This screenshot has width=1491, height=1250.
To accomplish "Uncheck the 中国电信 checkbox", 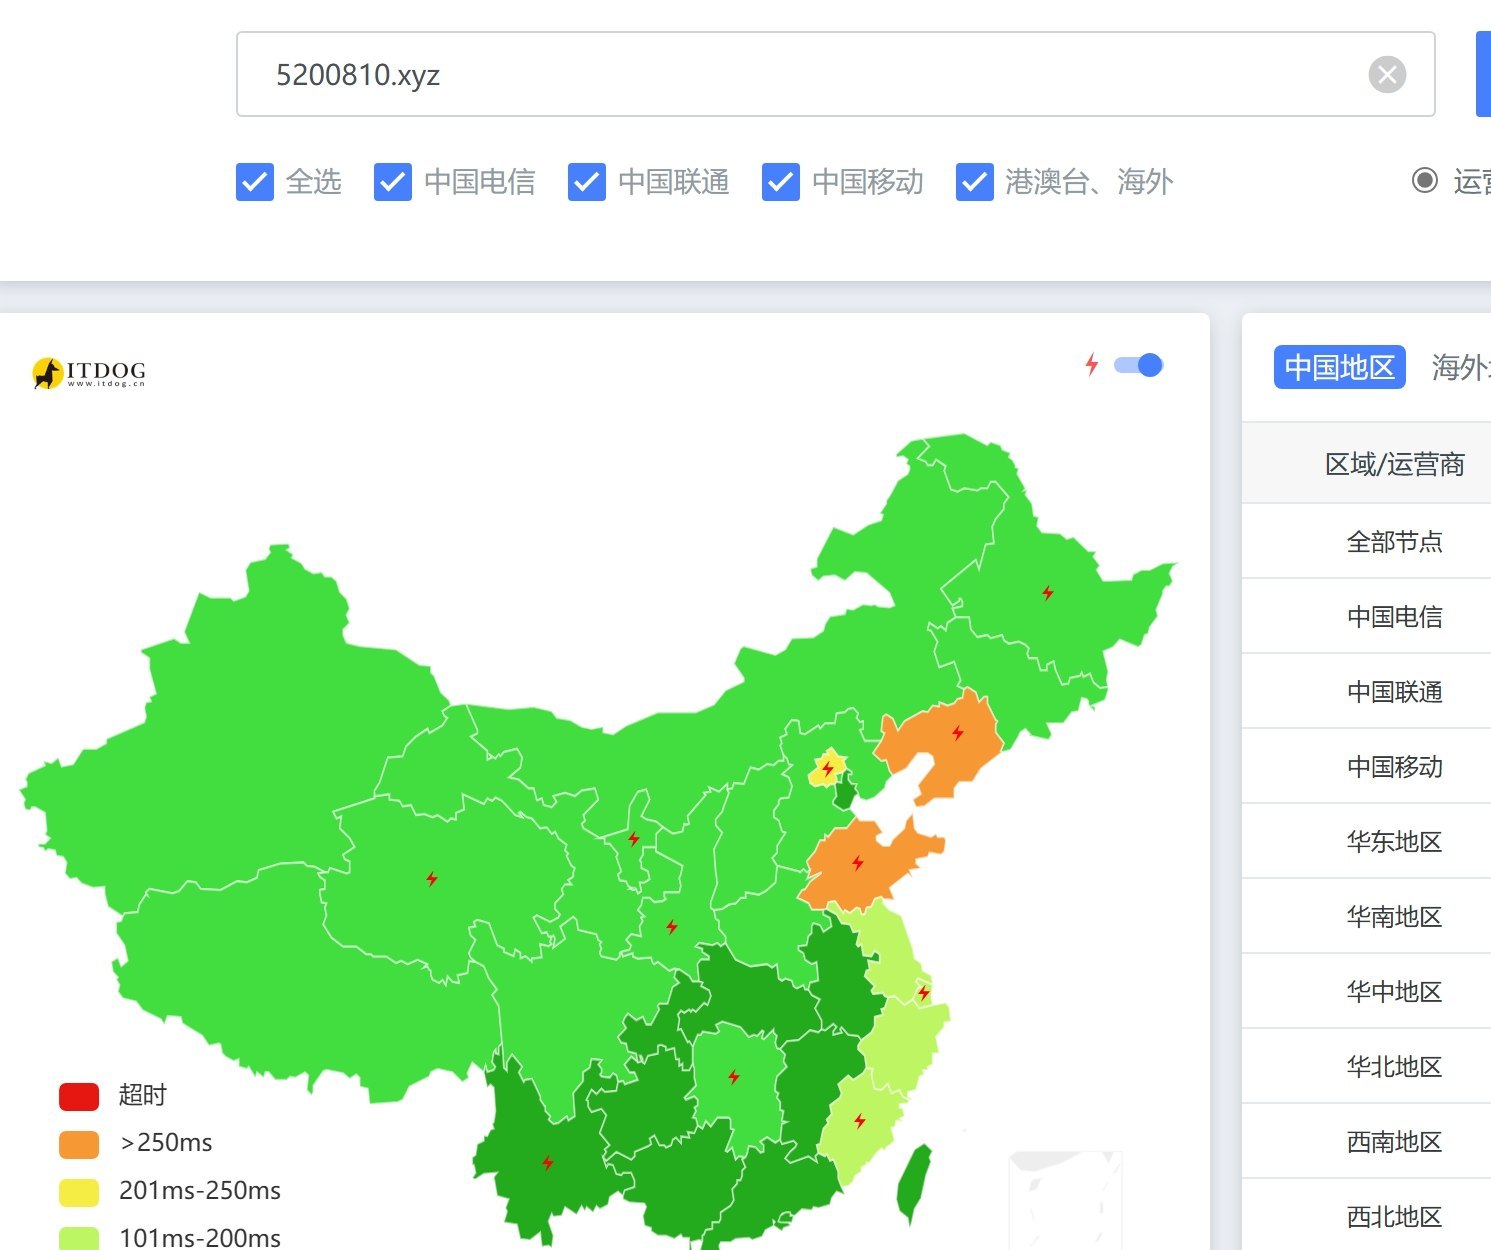I will pos(393,182).
